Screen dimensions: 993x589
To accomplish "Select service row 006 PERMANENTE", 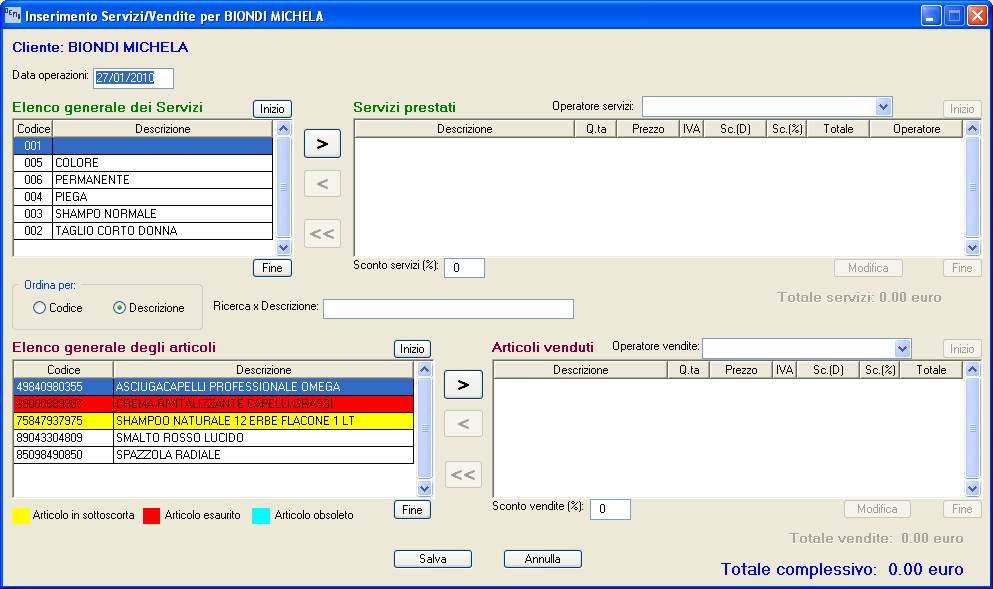I will 143,180.
